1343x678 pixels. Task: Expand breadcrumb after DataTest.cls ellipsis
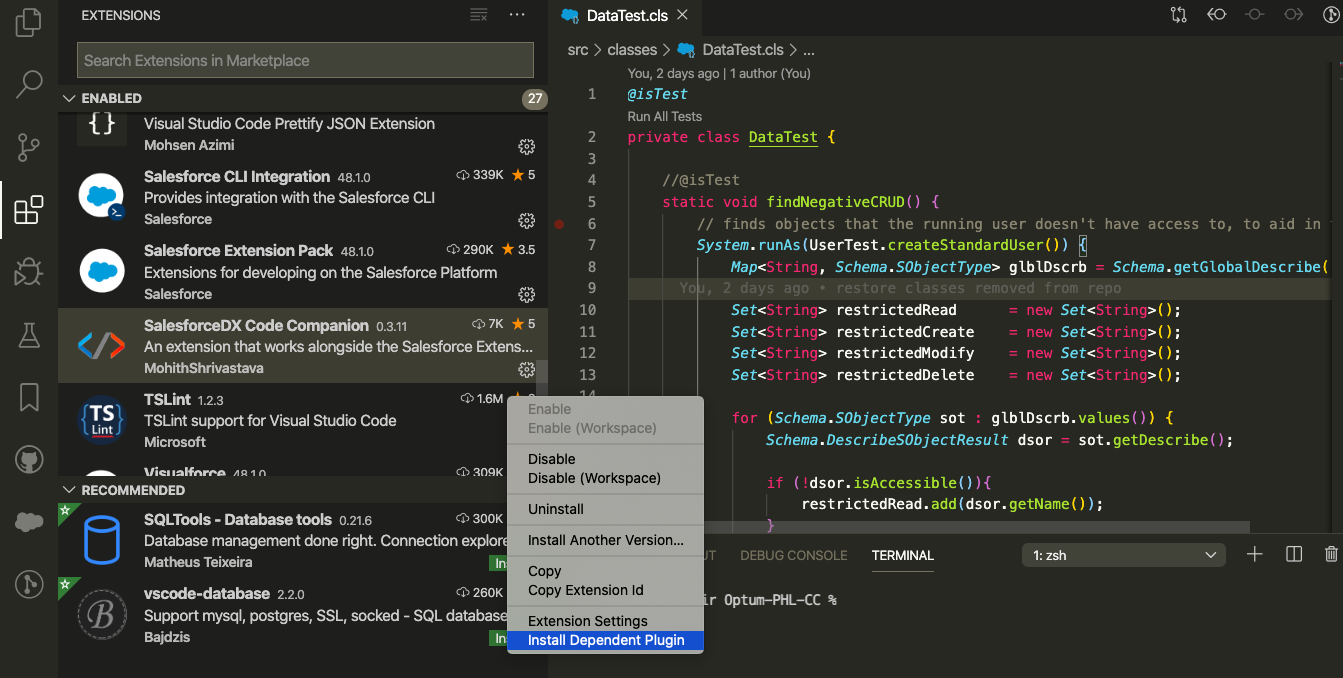[x=809, y=50]
